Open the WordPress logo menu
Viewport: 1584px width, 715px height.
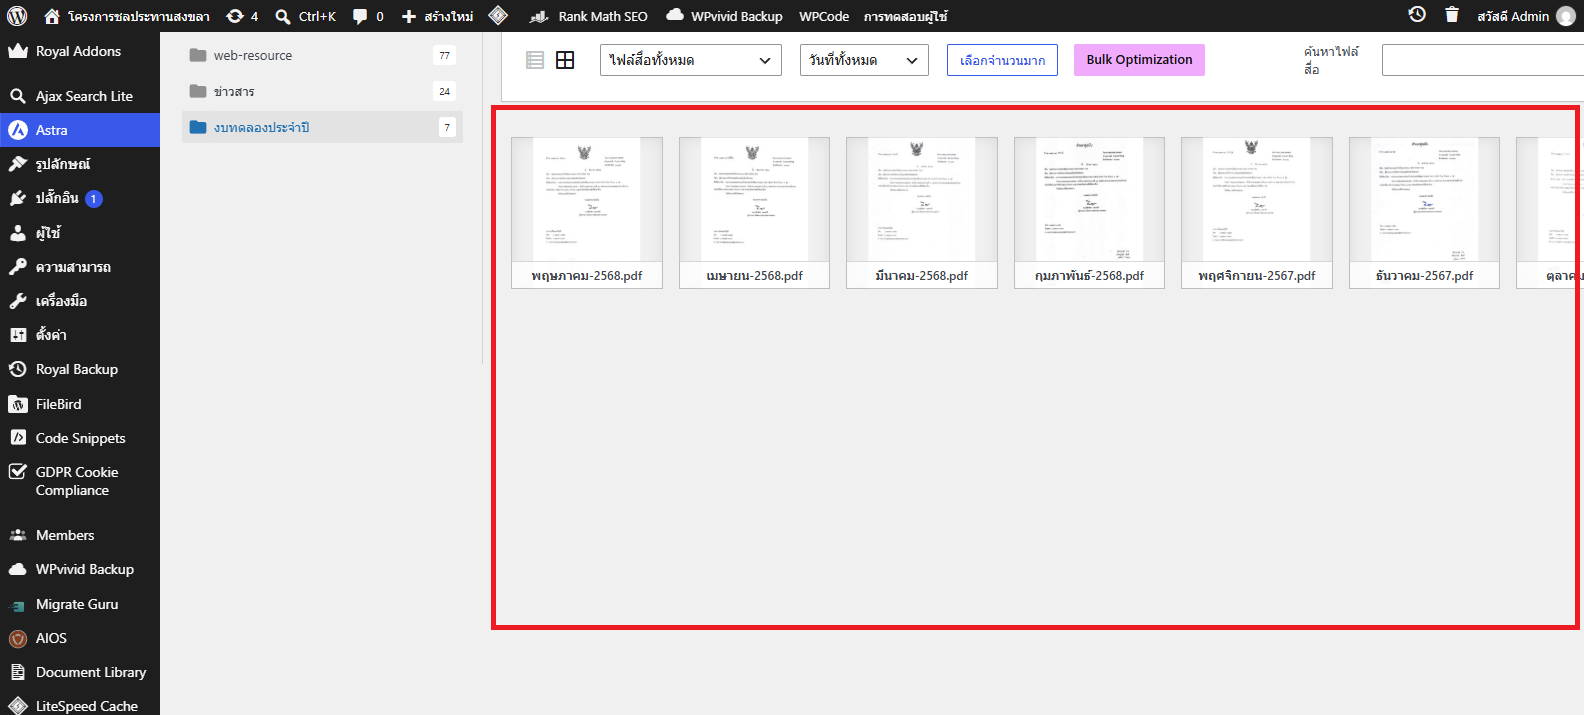pos(17,16)
